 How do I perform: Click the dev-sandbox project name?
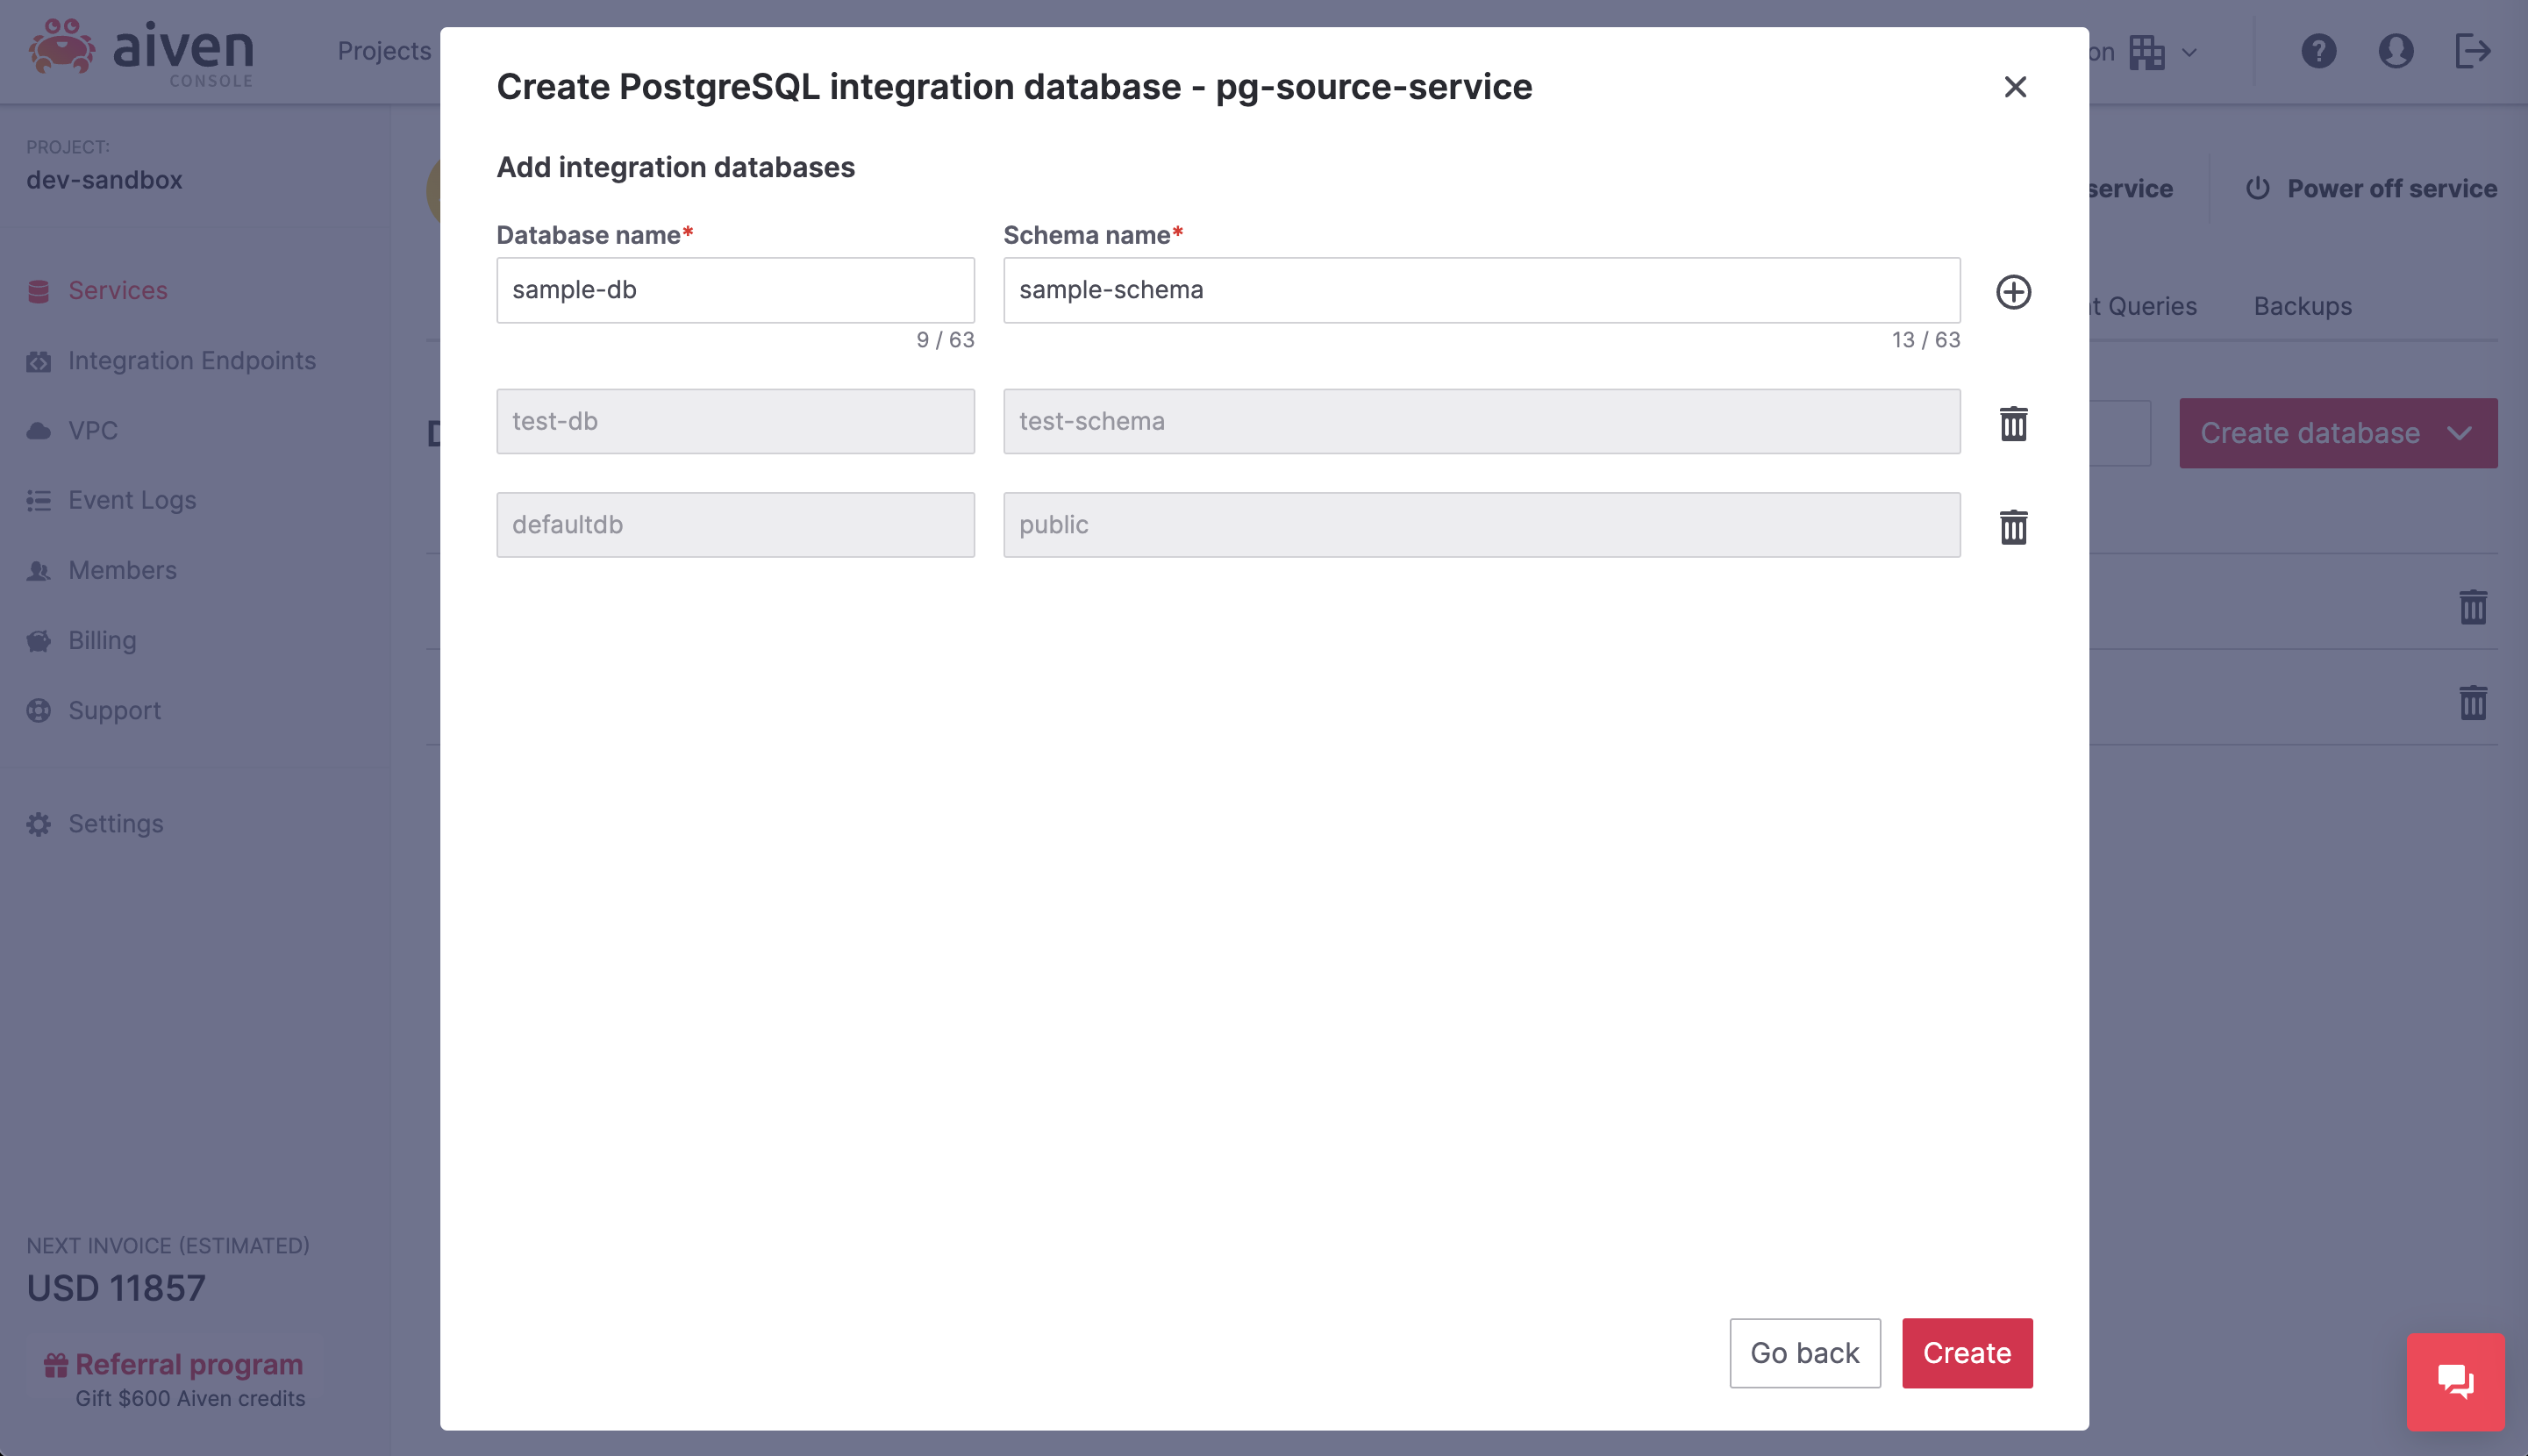pos(104,180)
